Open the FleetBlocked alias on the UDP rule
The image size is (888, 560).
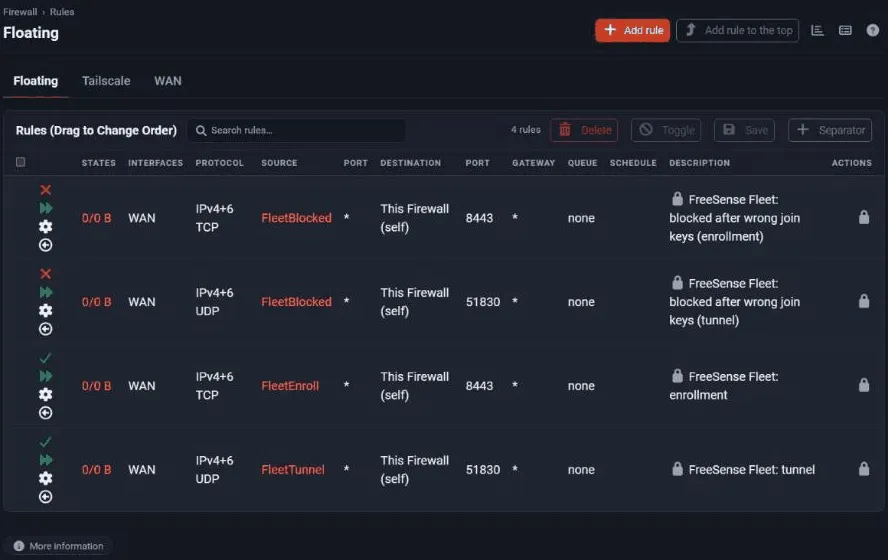click(296, 302)
